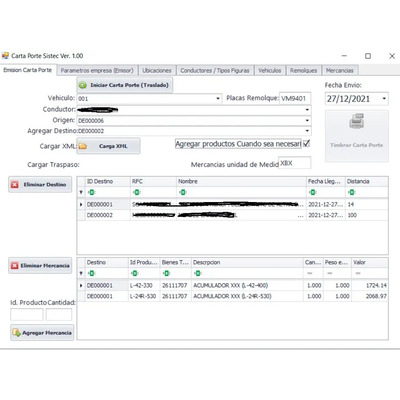Open the Origen dropdown arrow
The image size is (400, 400).
coord(307,120)
